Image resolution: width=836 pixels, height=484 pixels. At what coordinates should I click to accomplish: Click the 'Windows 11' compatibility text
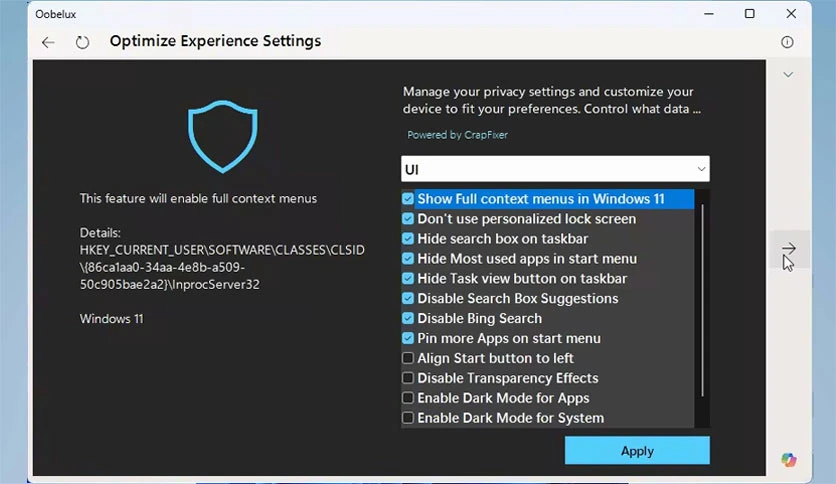pyautogui.click(x=111, y=319)
